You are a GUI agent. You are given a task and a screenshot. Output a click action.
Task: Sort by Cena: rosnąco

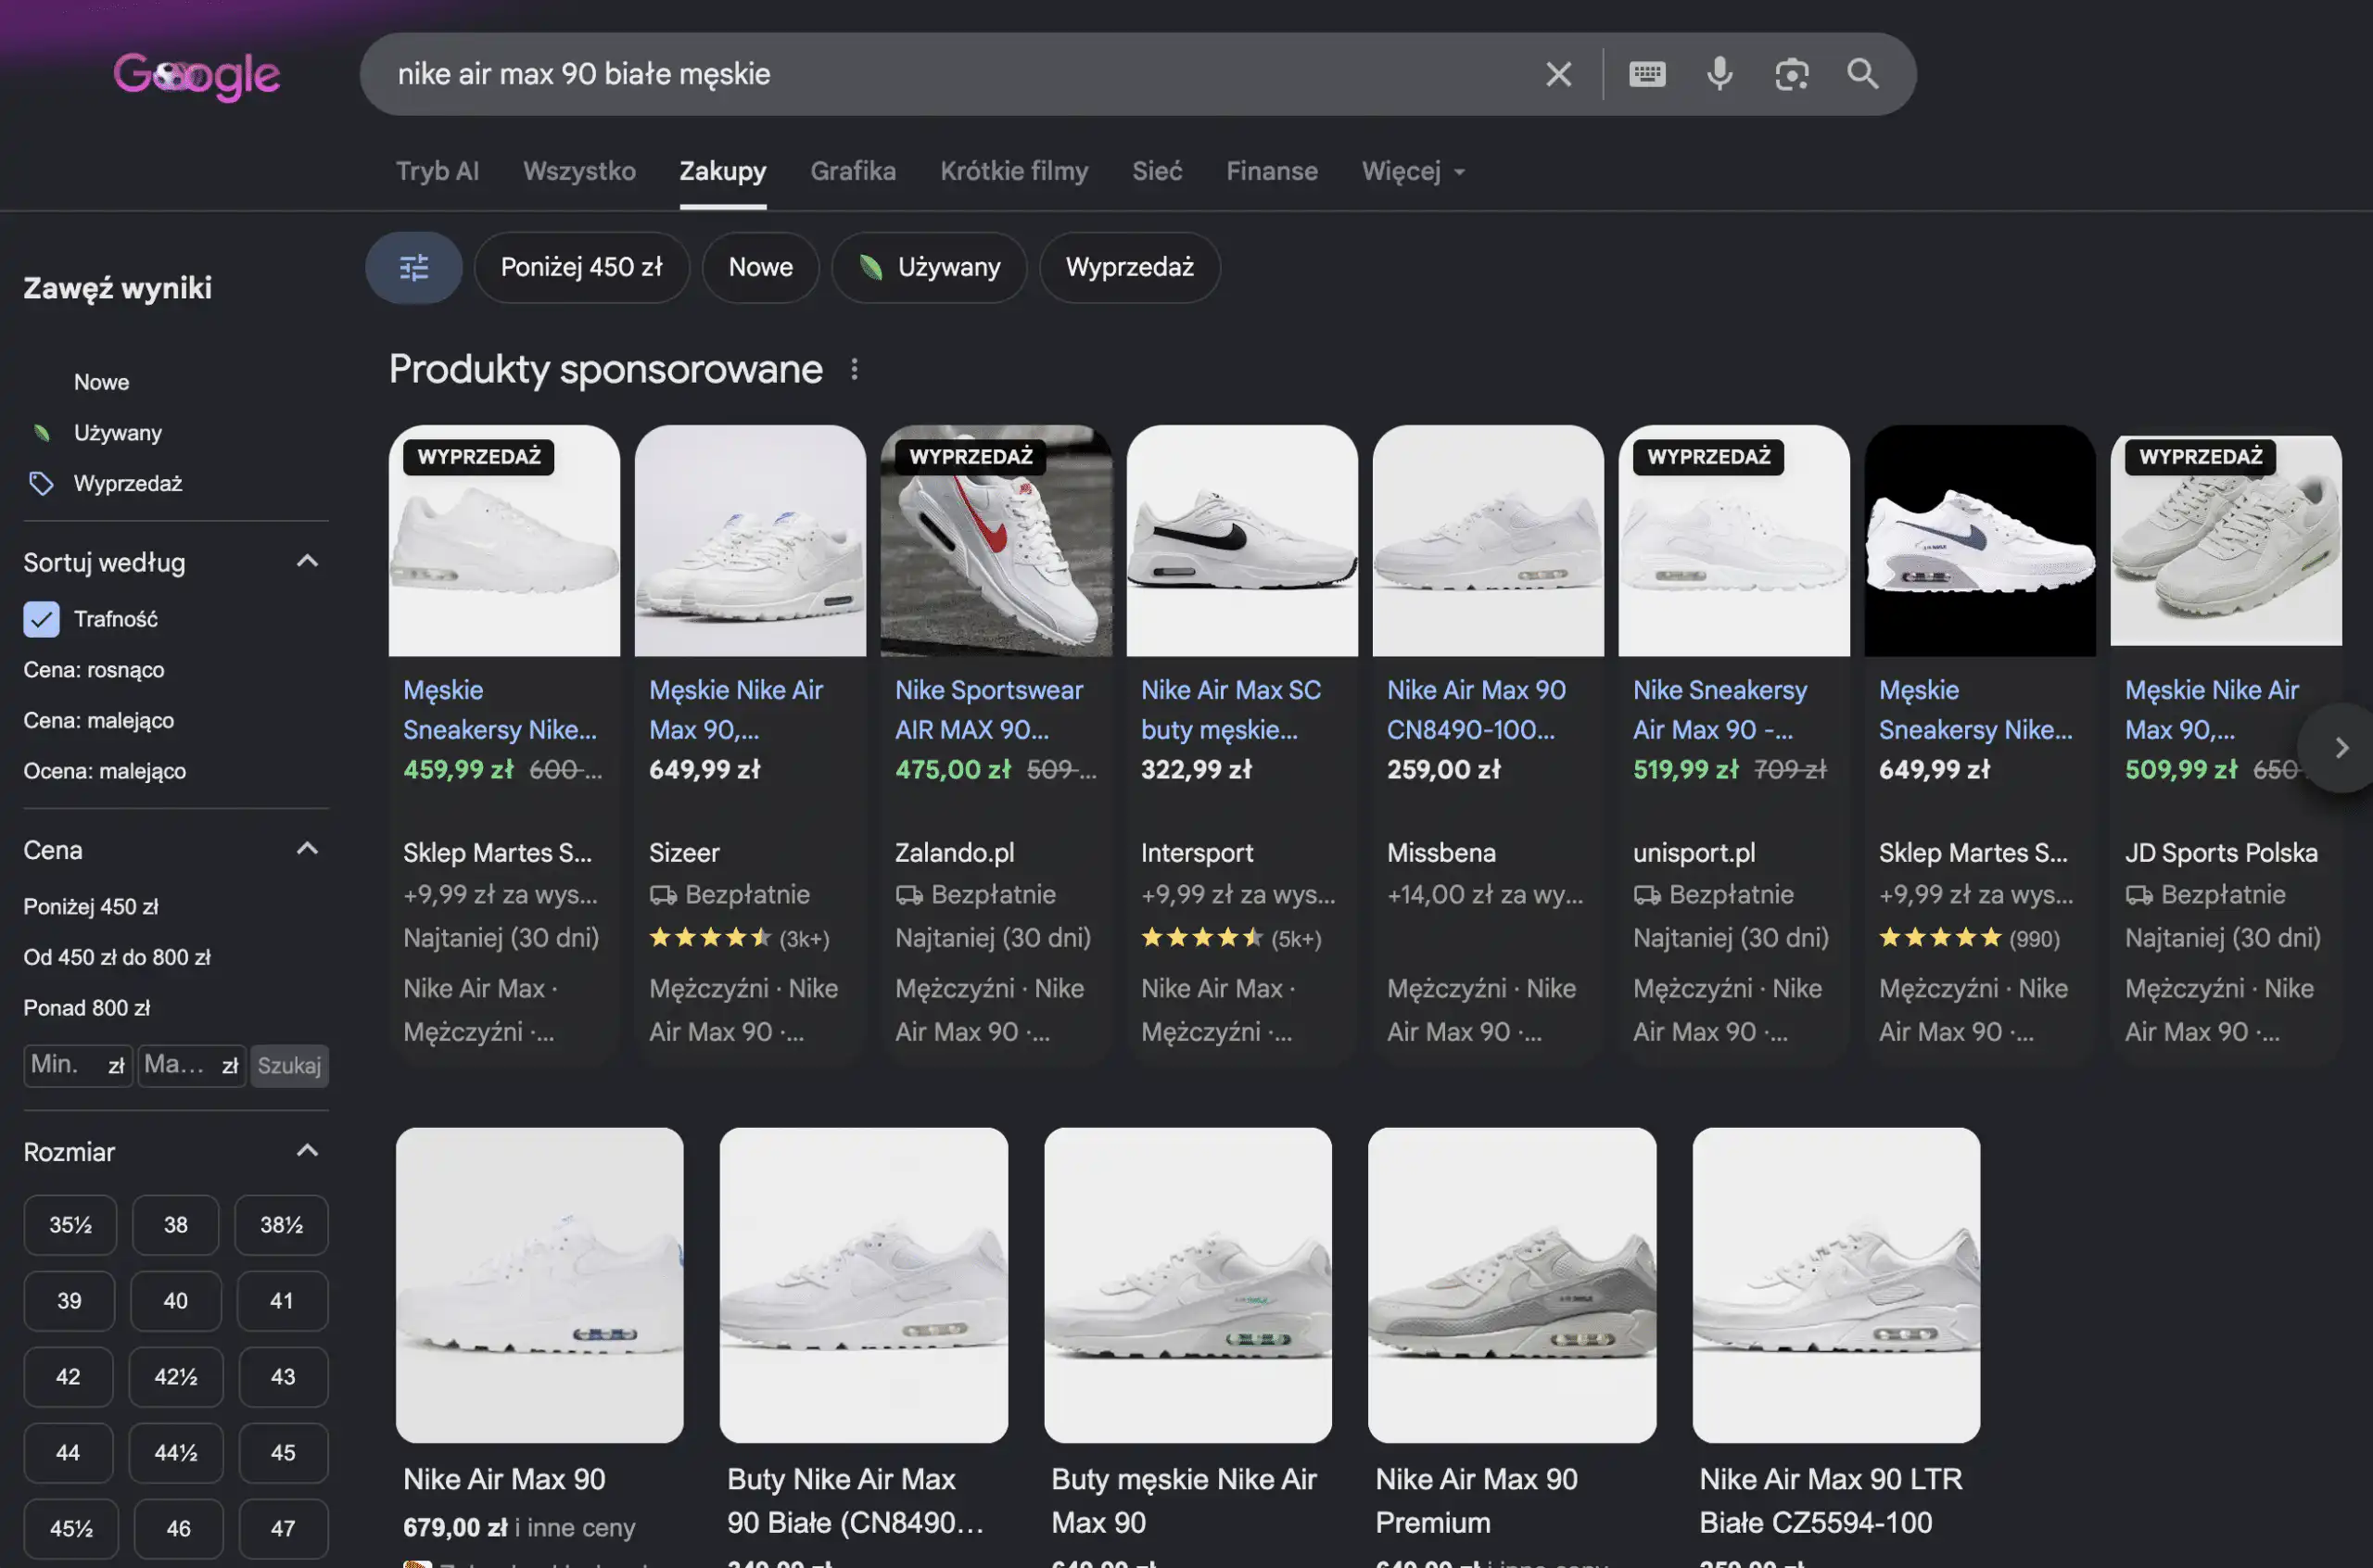[x=94, y=670]
